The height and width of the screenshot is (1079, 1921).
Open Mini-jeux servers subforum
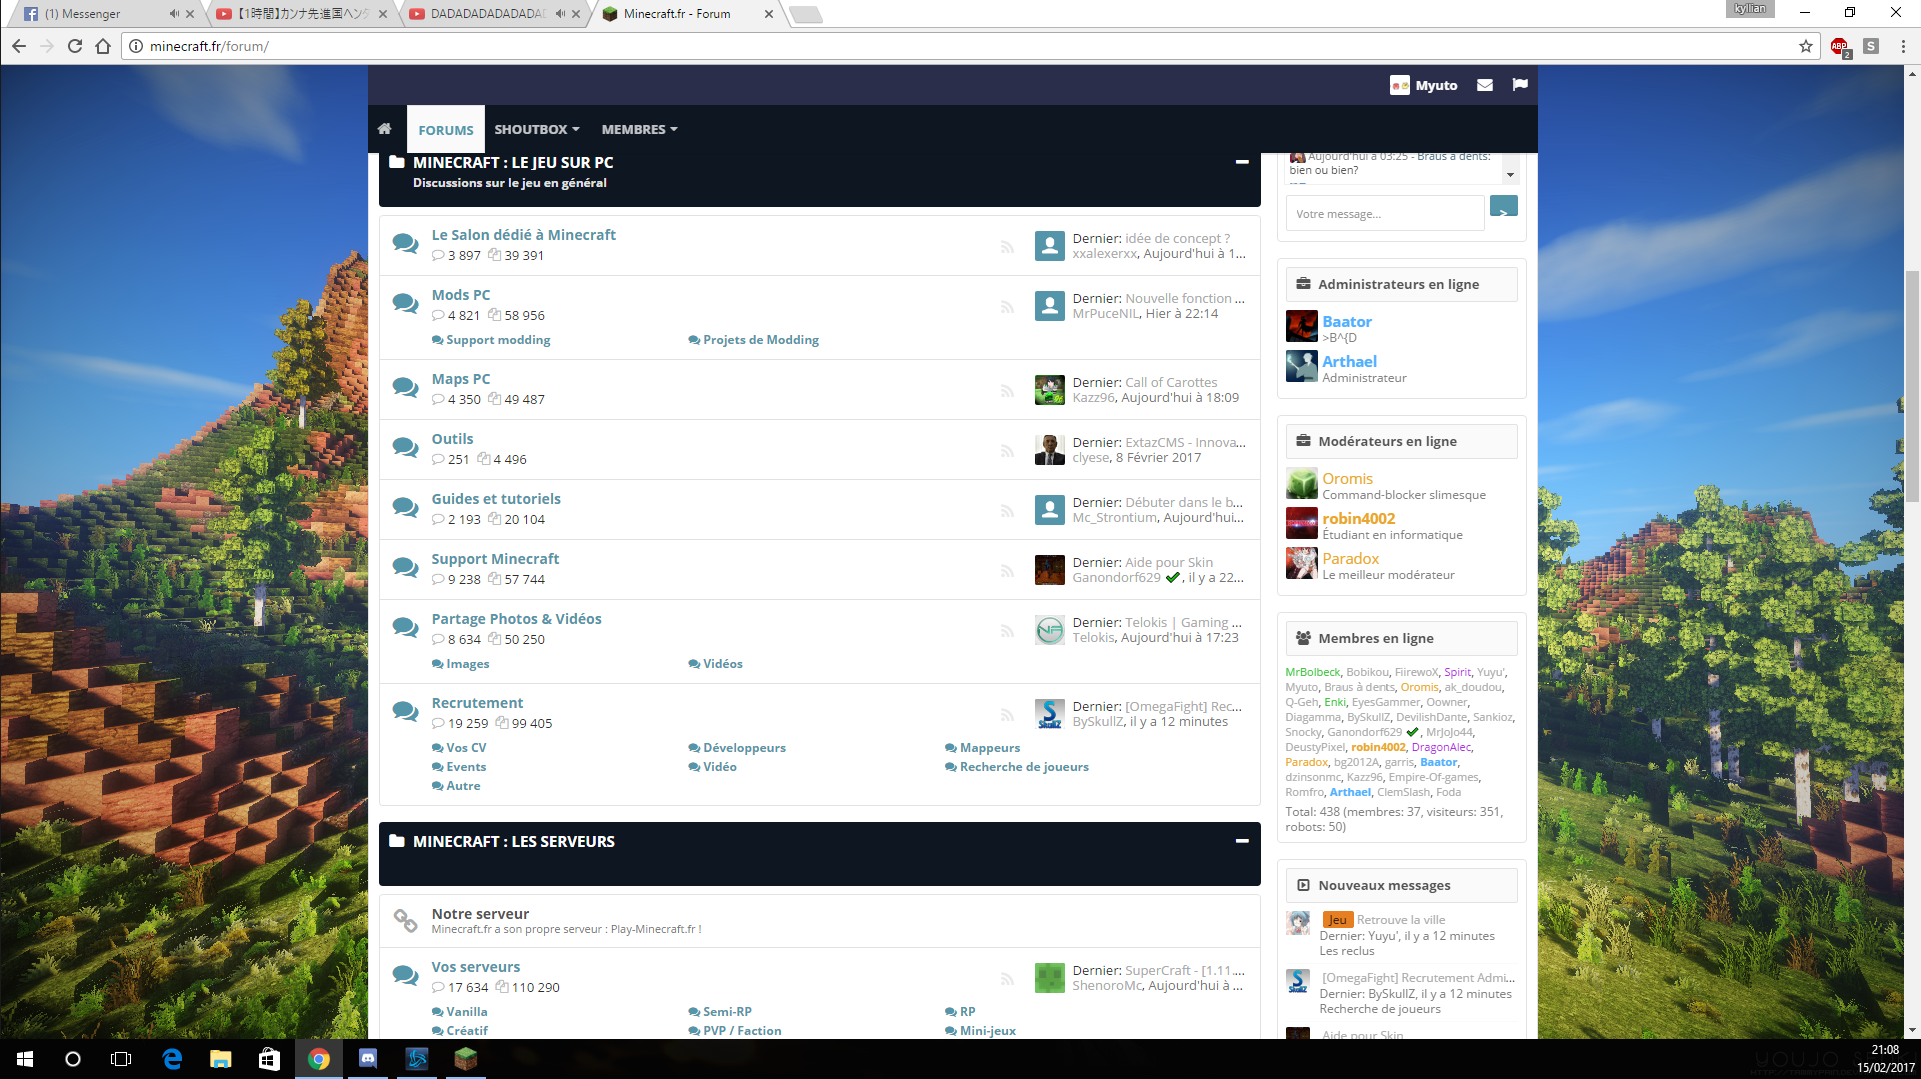[x=988, y=1031]
